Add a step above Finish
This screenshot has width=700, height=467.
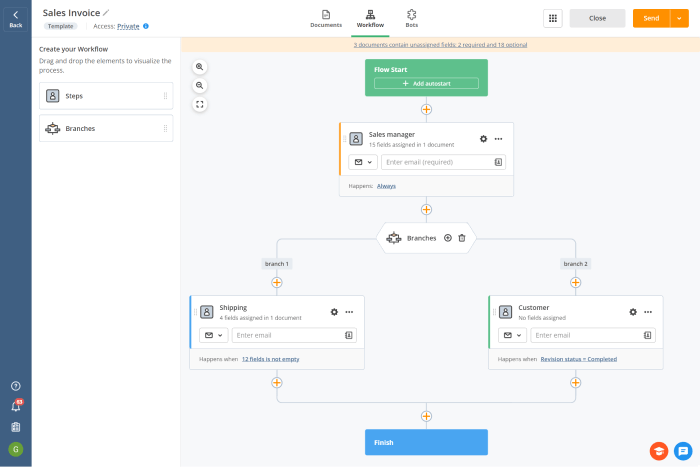(426, 416)
